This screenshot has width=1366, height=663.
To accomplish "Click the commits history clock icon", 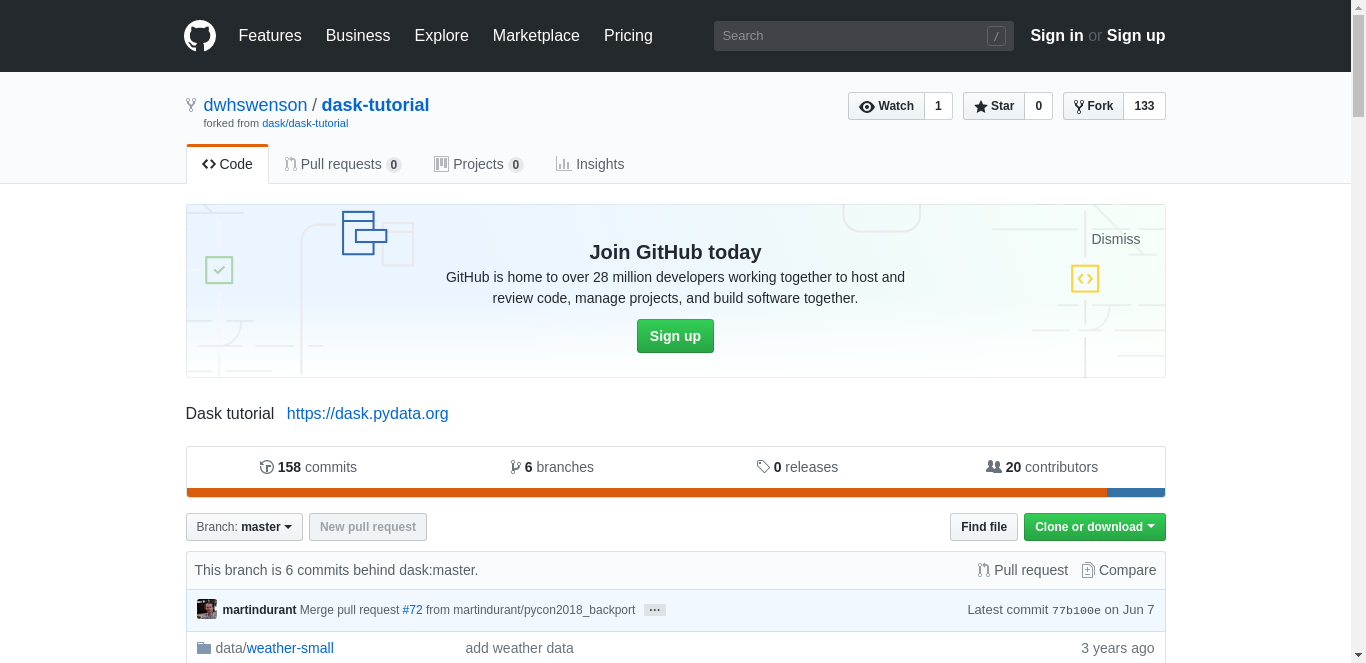I will 267,467.
